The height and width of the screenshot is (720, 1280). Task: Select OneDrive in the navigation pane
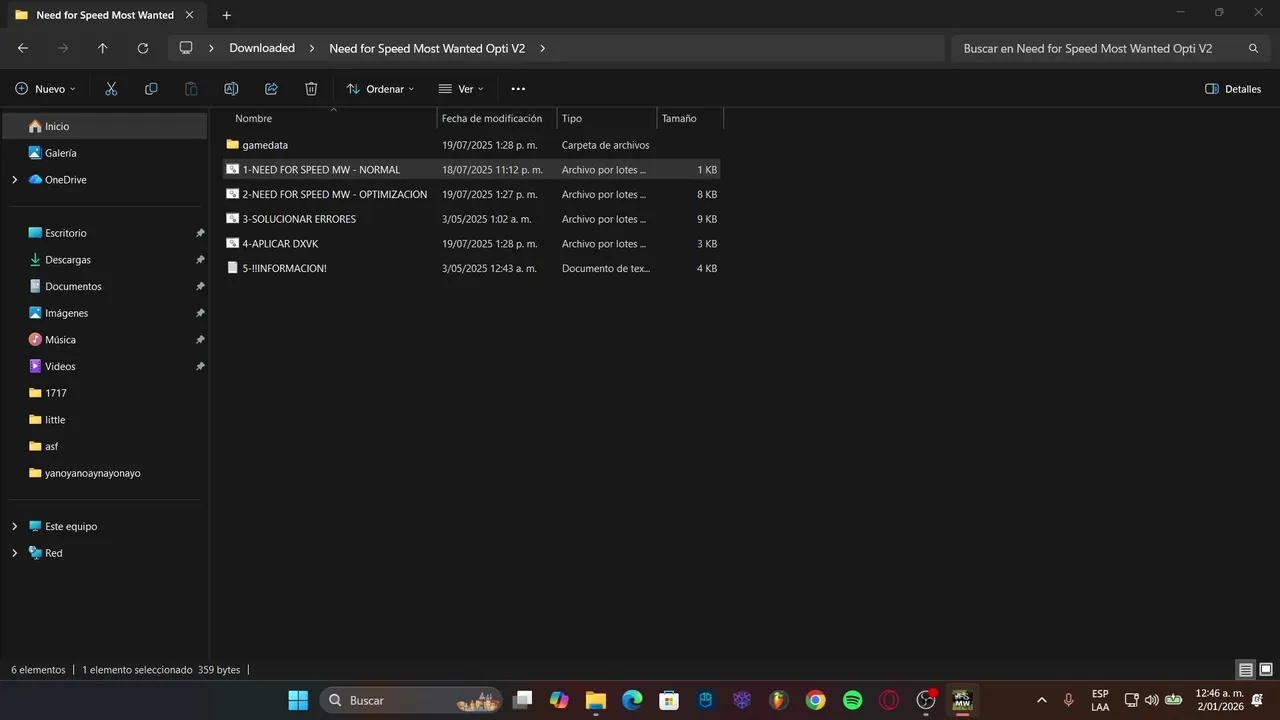click(x=107, y=180)
